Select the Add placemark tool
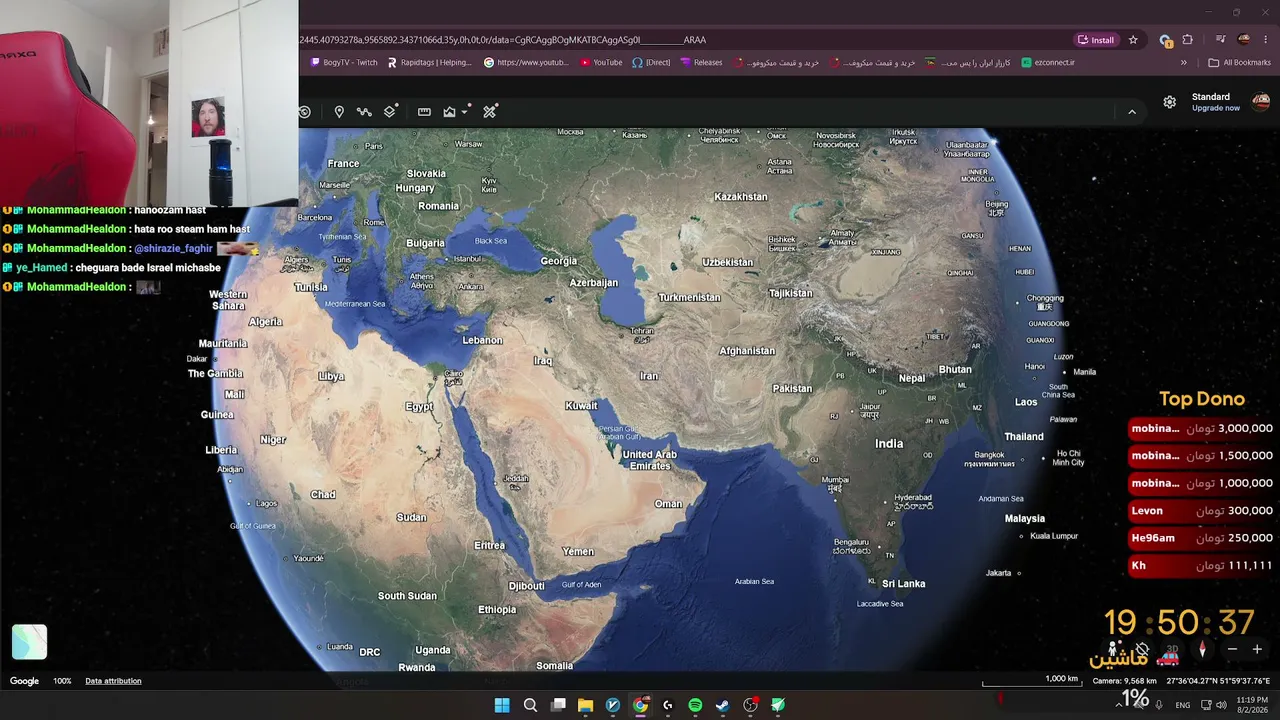 pos(339,112)
